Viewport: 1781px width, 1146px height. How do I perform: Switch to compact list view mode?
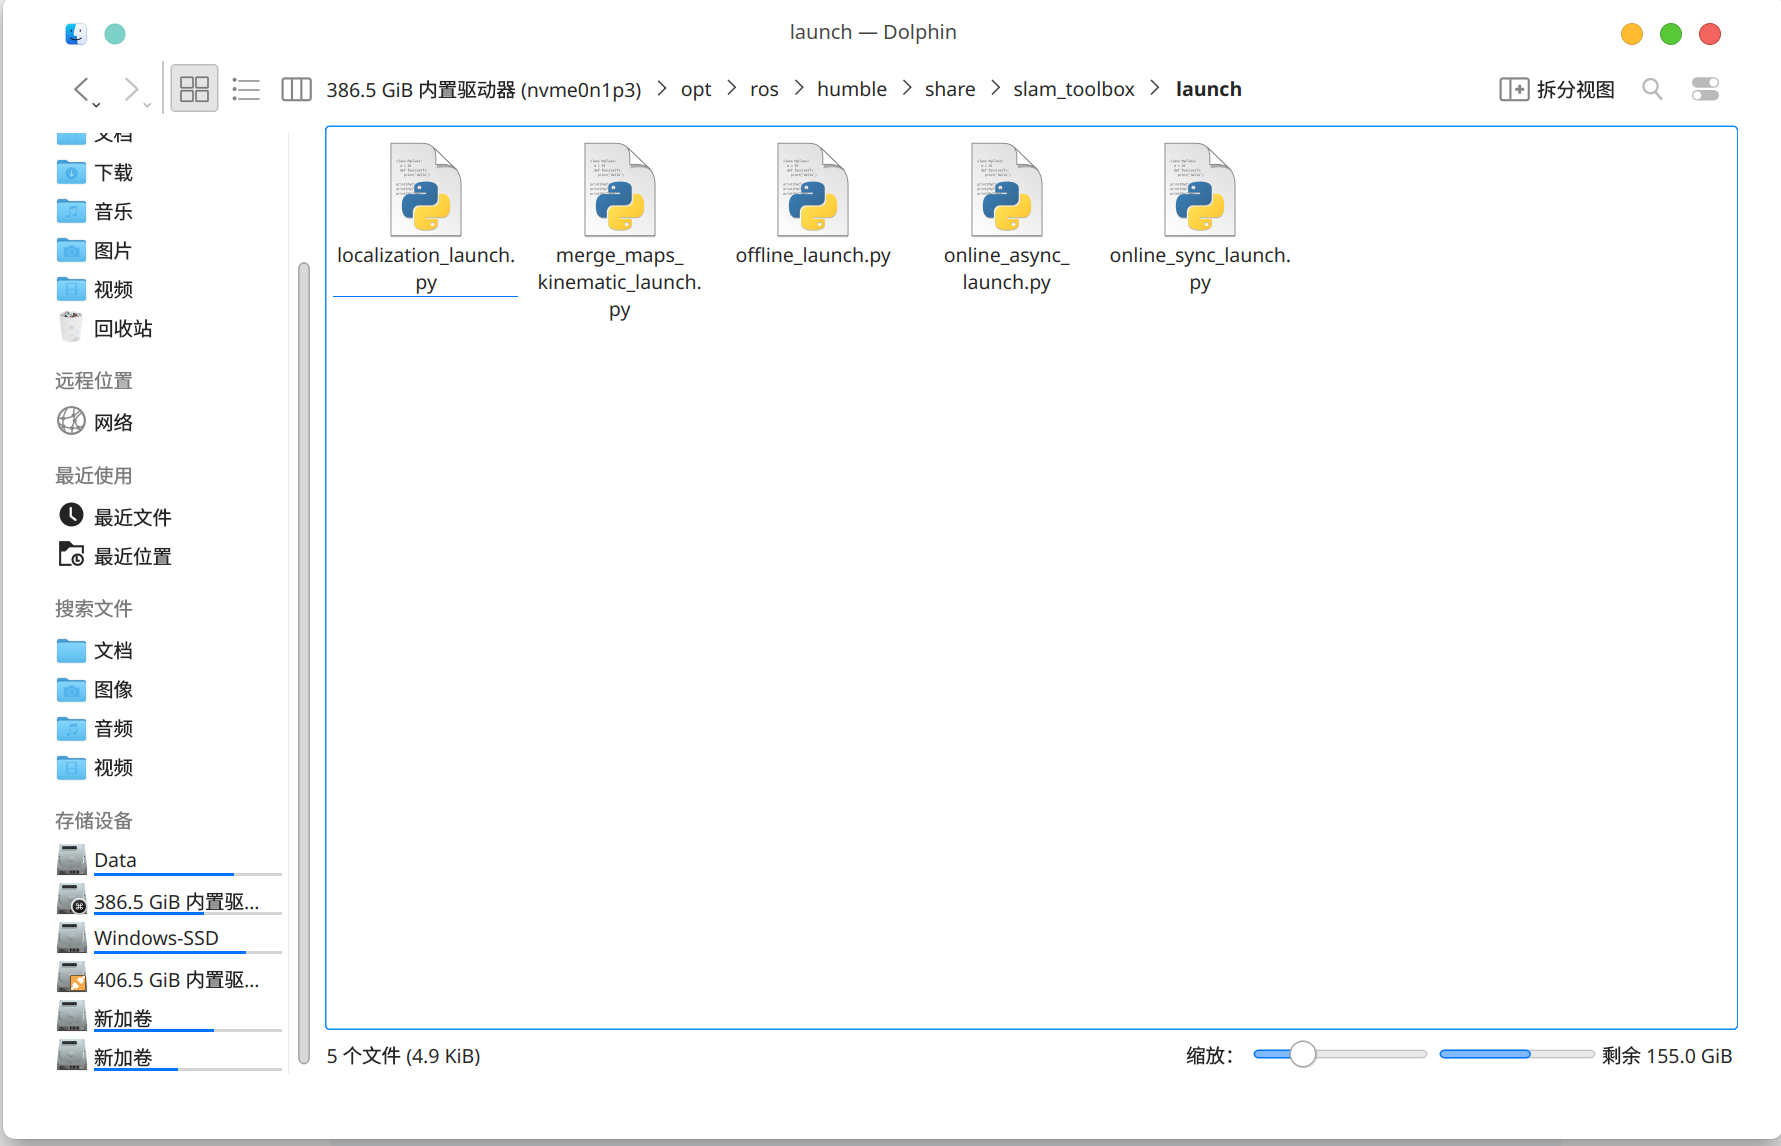245,89
